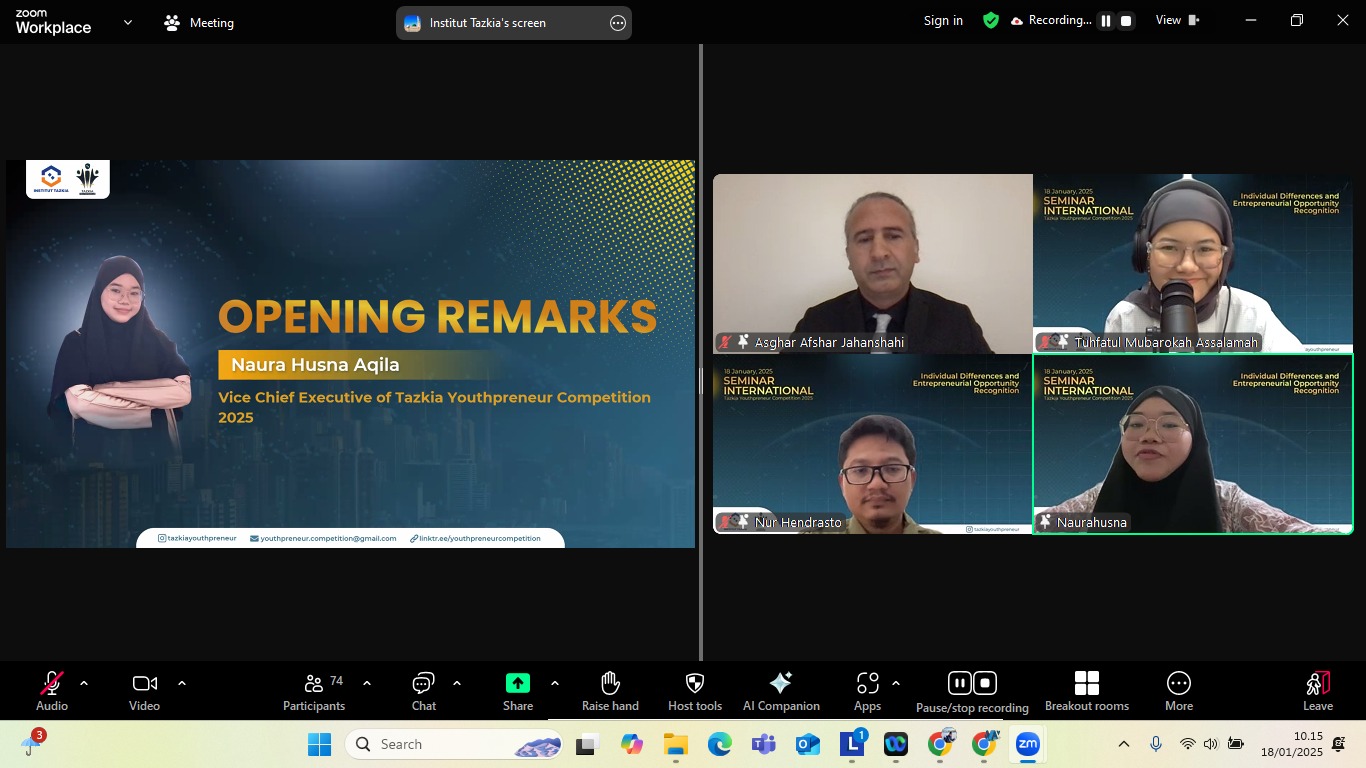Open the Apps panel

pos(867,691)
